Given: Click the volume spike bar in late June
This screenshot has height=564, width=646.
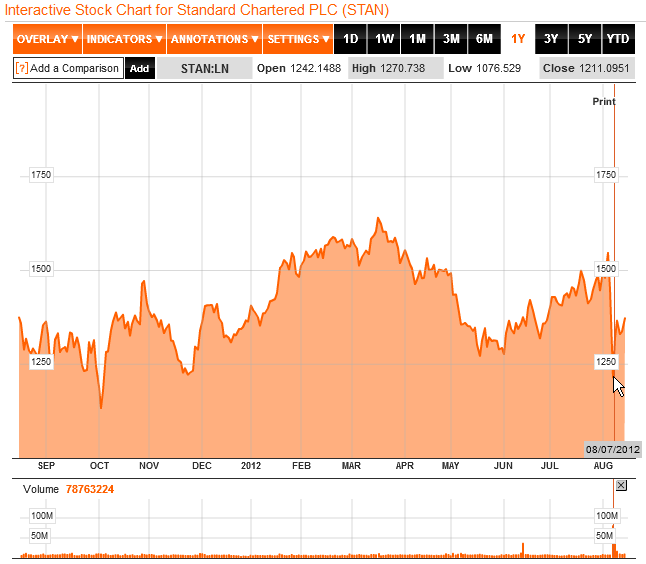Looking at the screenshot, I should coord(523,550).
